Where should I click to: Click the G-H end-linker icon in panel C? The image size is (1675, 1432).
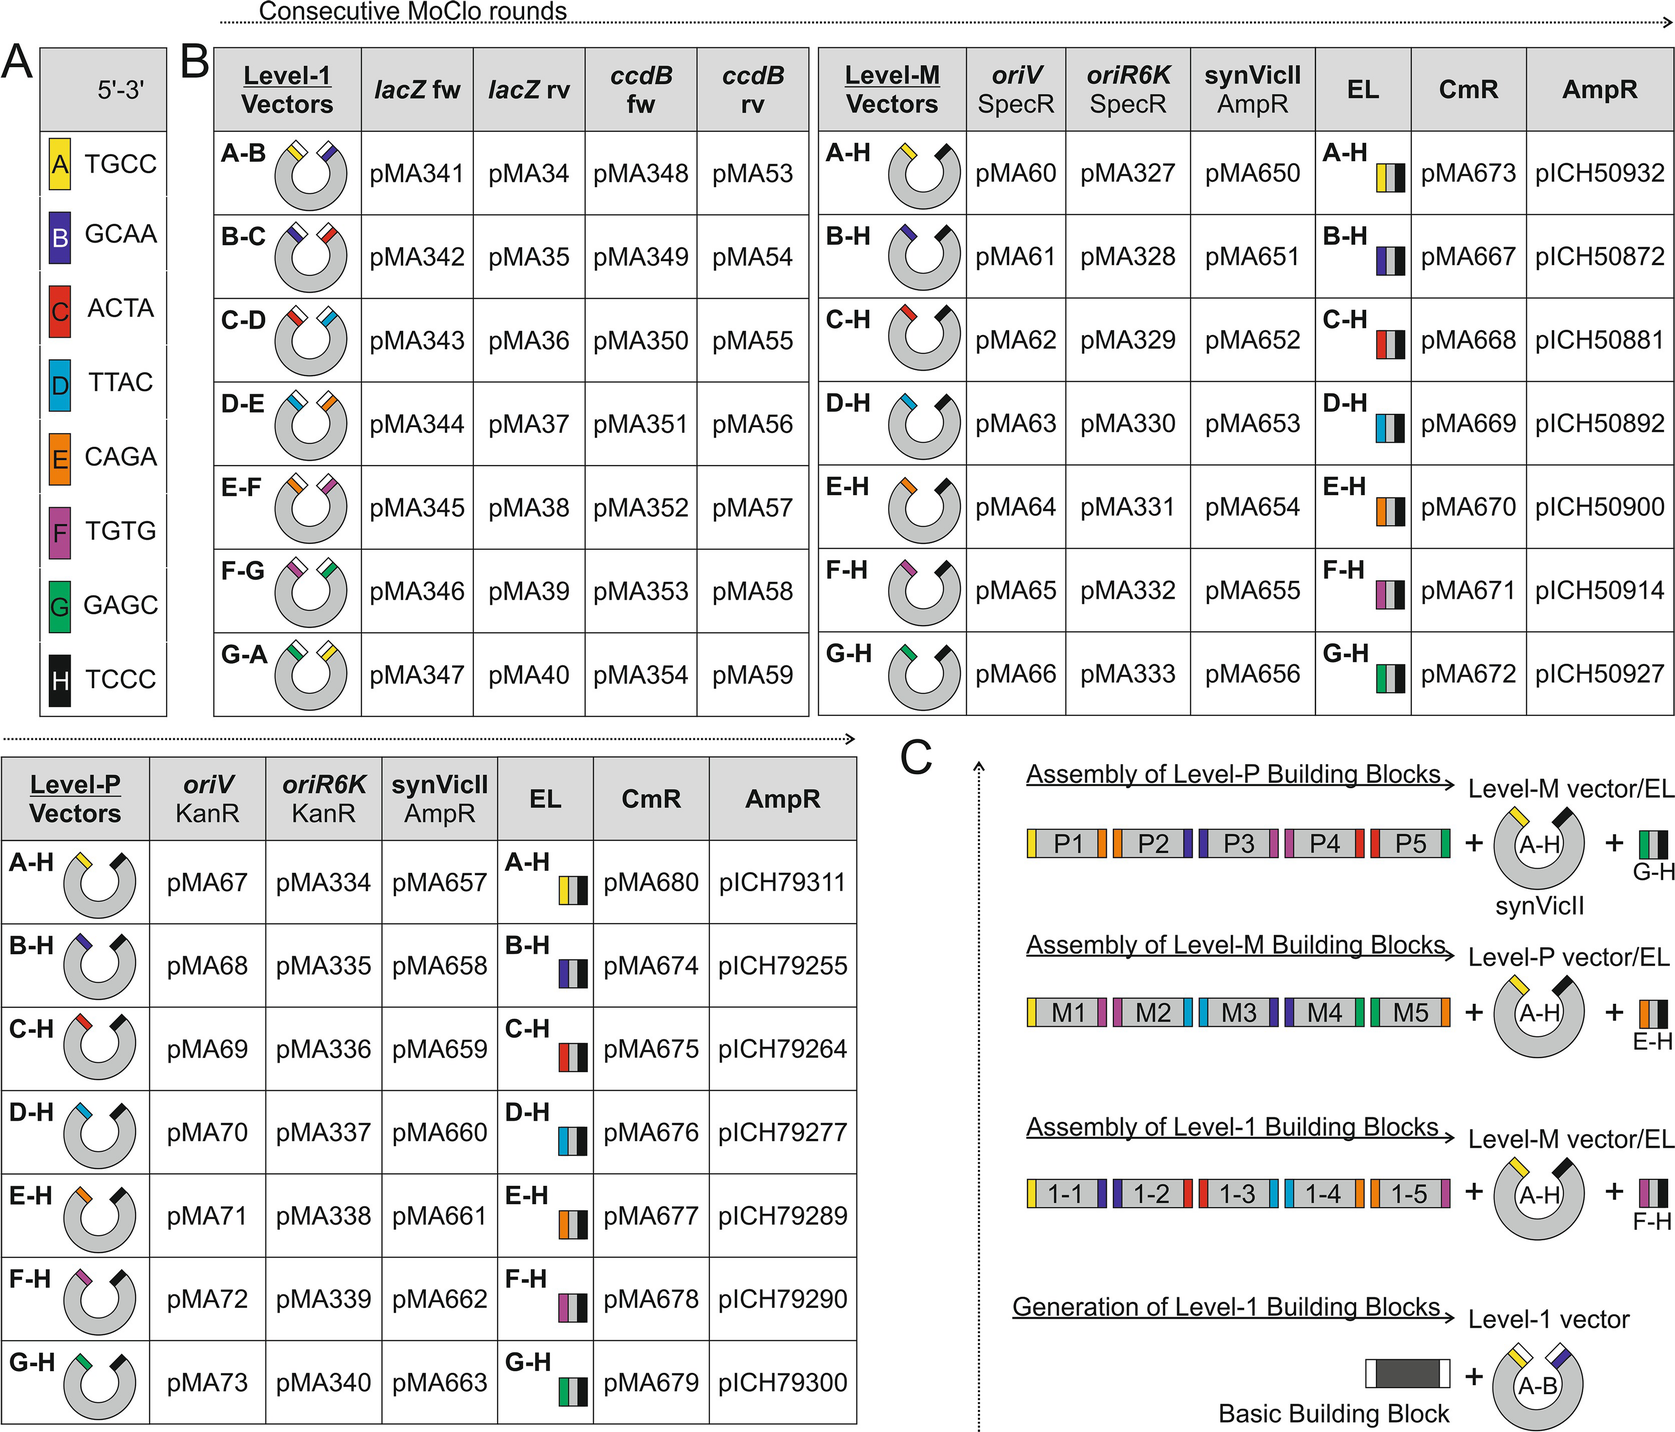tap(1654, 844)
